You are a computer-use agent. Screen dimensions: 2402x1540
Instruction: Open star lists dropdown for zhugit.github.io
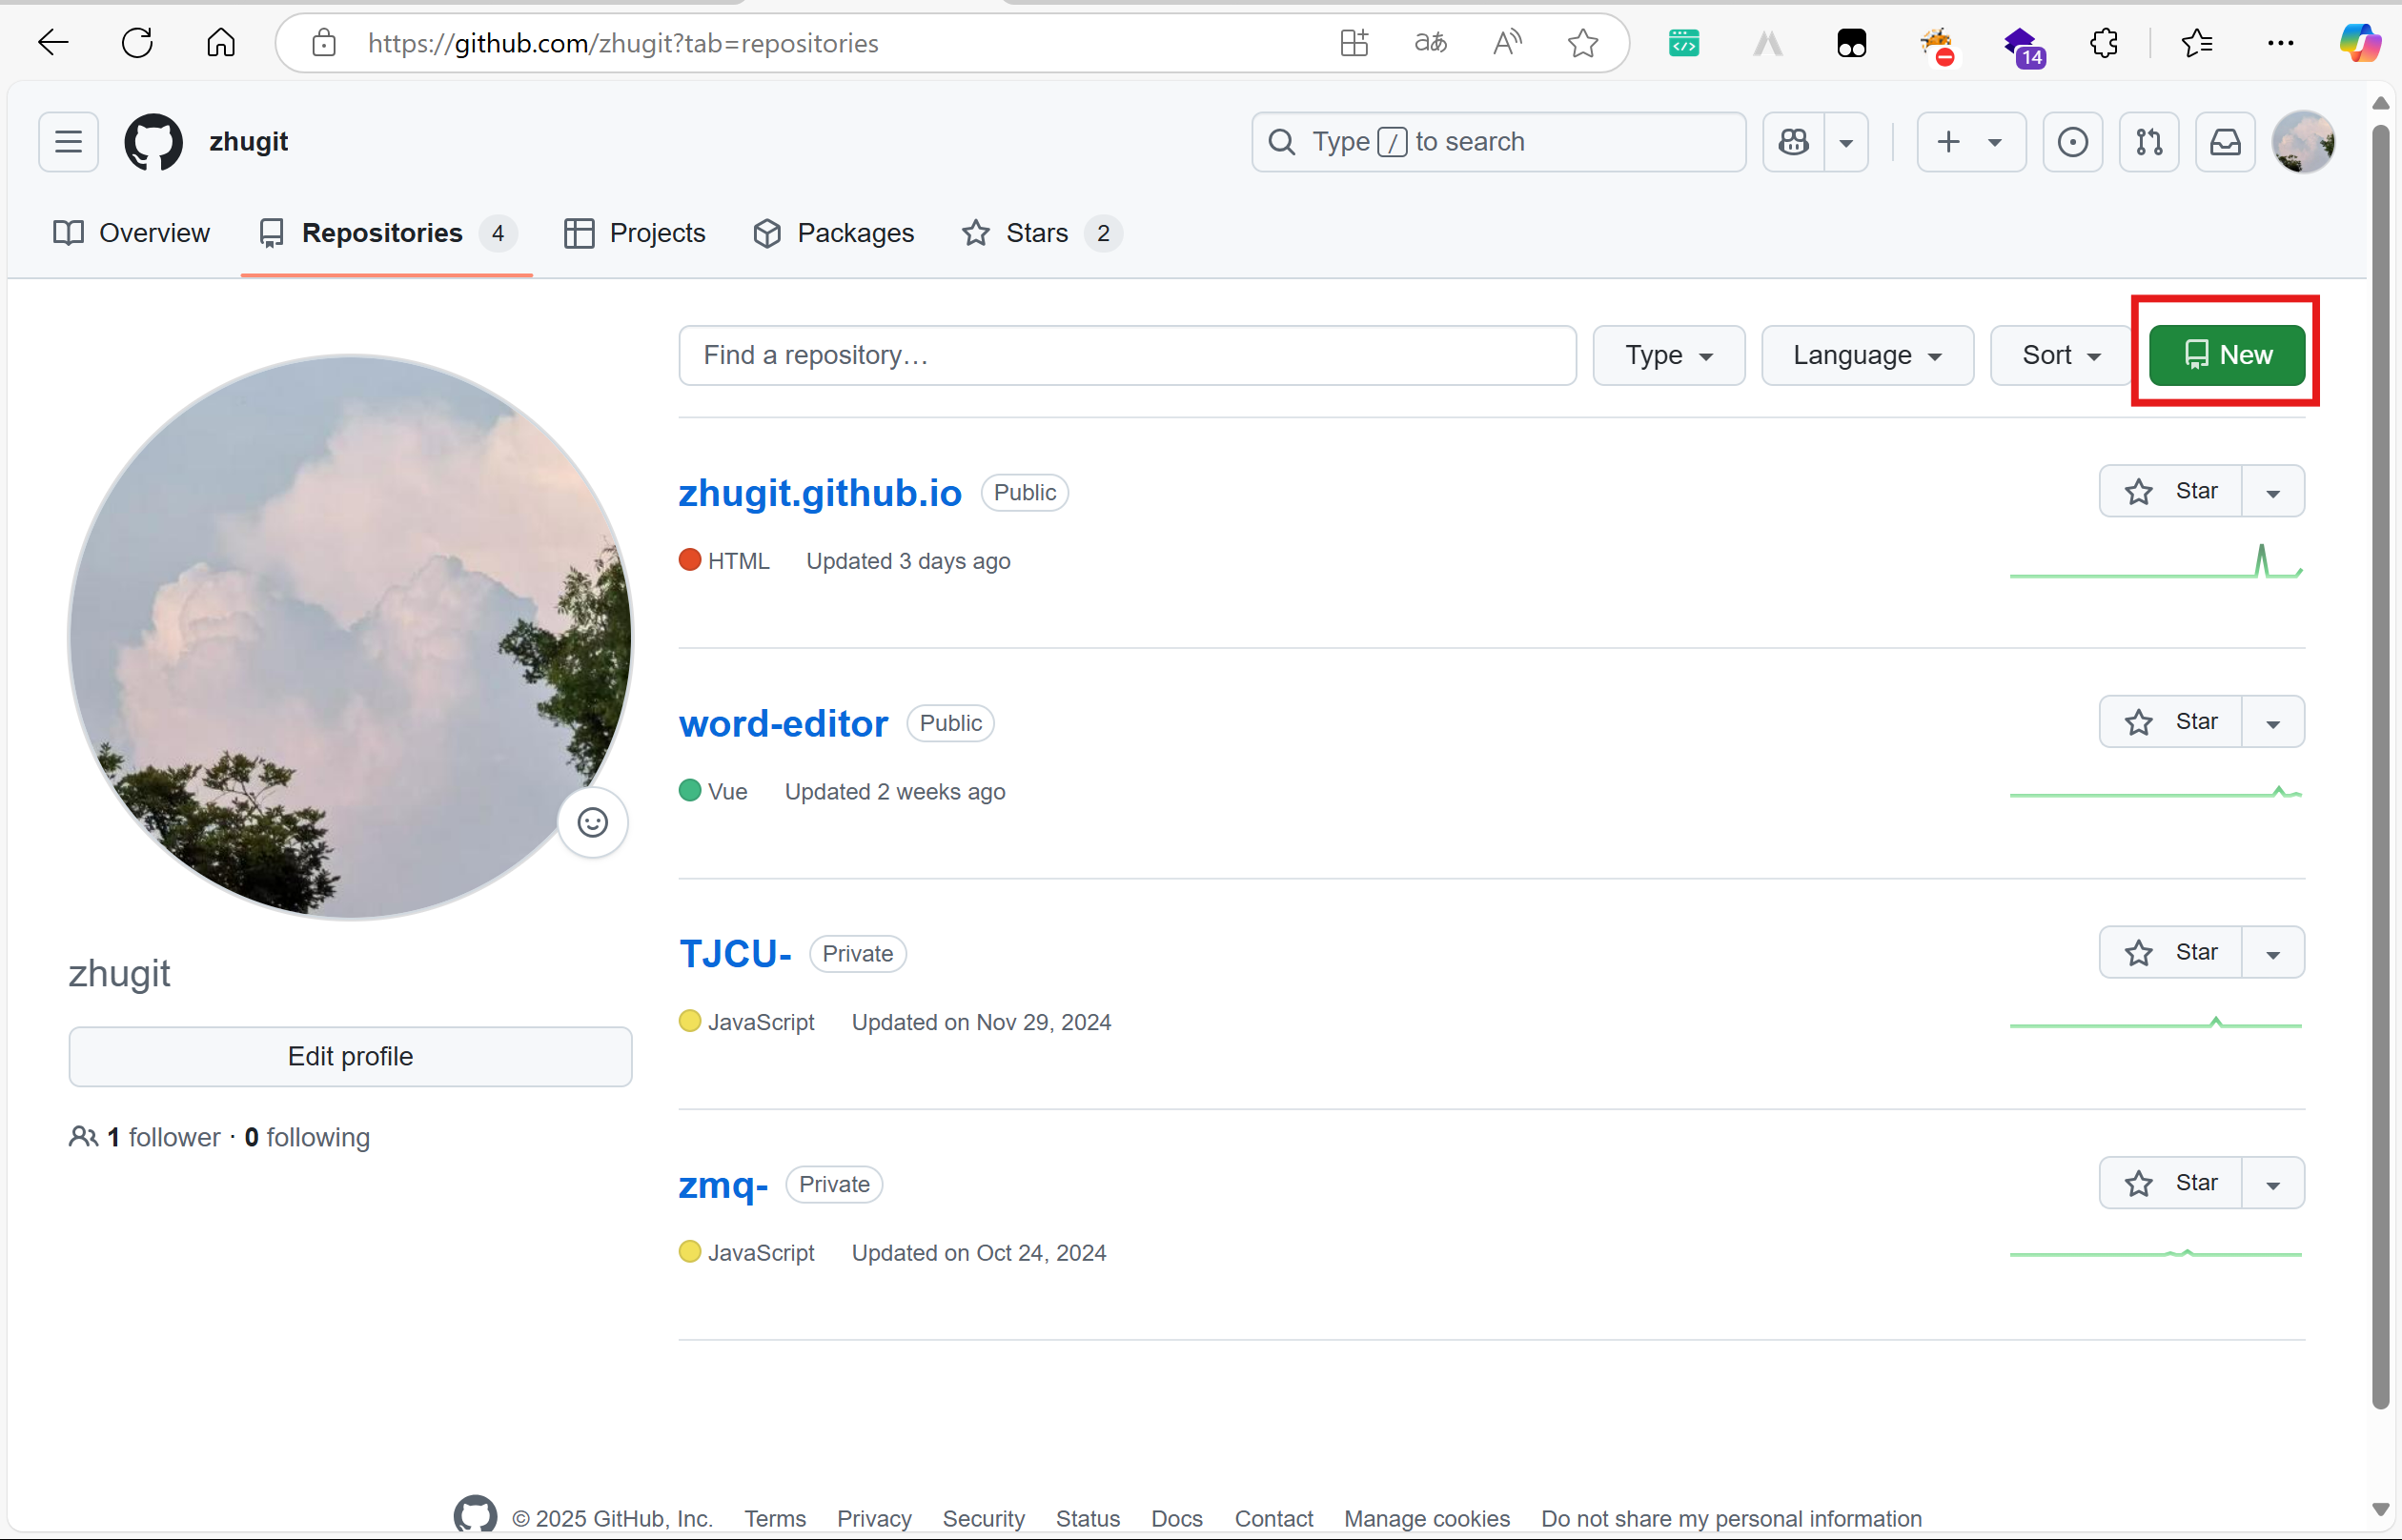pyautogui.click(x=2273, y=491)
